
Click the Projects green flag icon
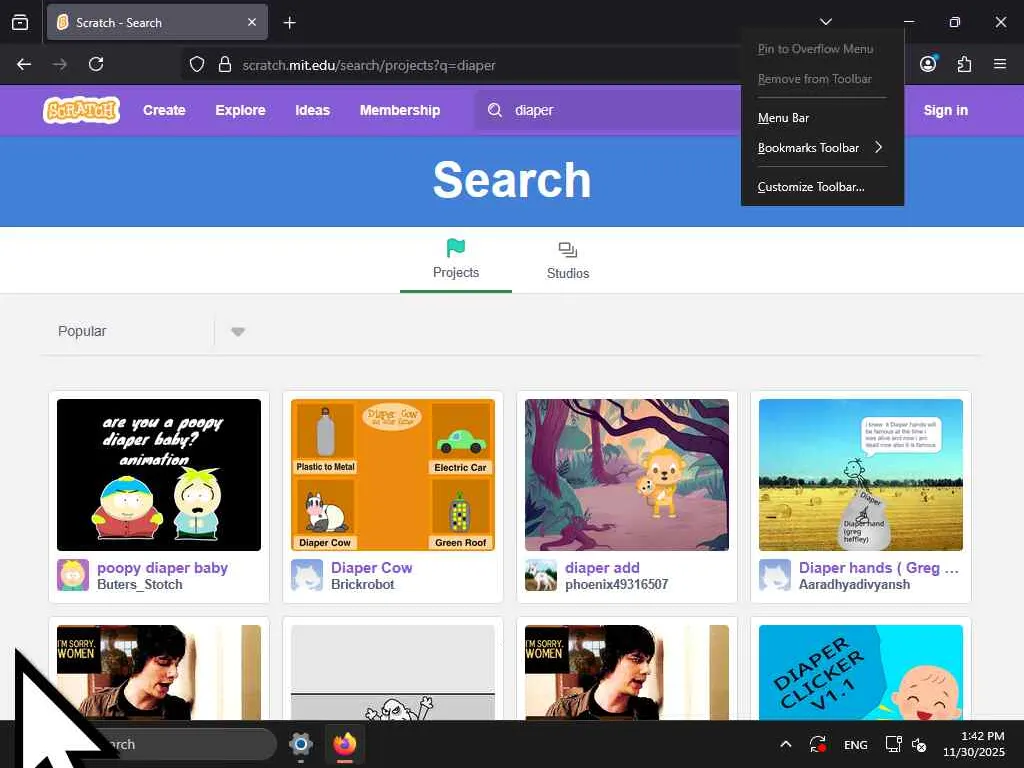click(x=456, y=248)
